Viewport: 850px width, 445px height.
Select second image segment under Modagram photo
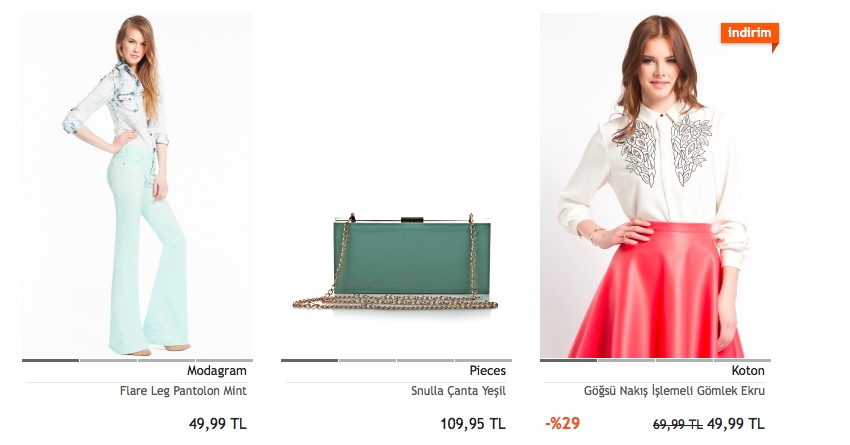pyautogui.click(x=108, y=360)
